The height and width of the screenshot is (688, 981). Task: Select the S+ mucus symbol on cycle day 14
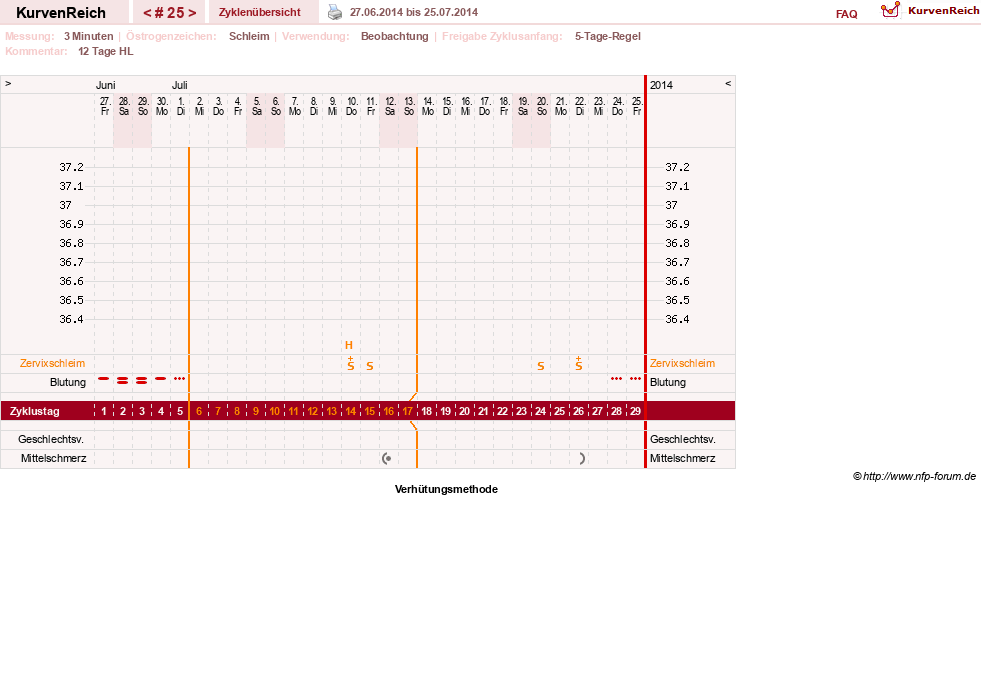(350, 363)
